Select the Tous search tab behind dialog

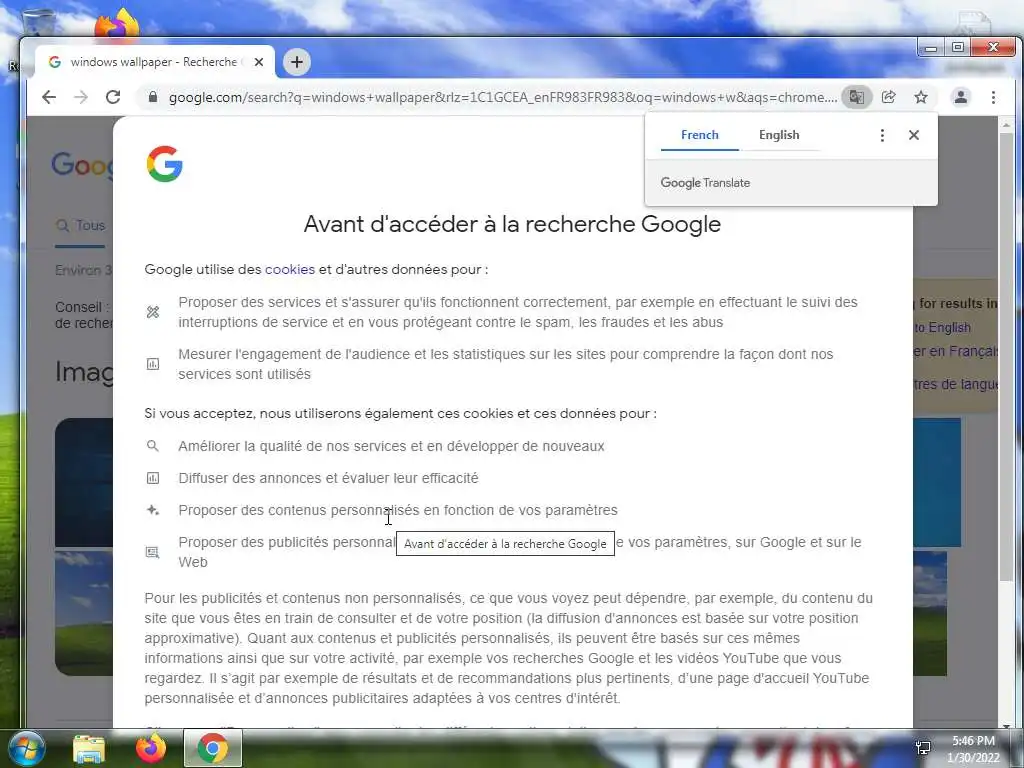pyautogui.click(x=80, y=225)
